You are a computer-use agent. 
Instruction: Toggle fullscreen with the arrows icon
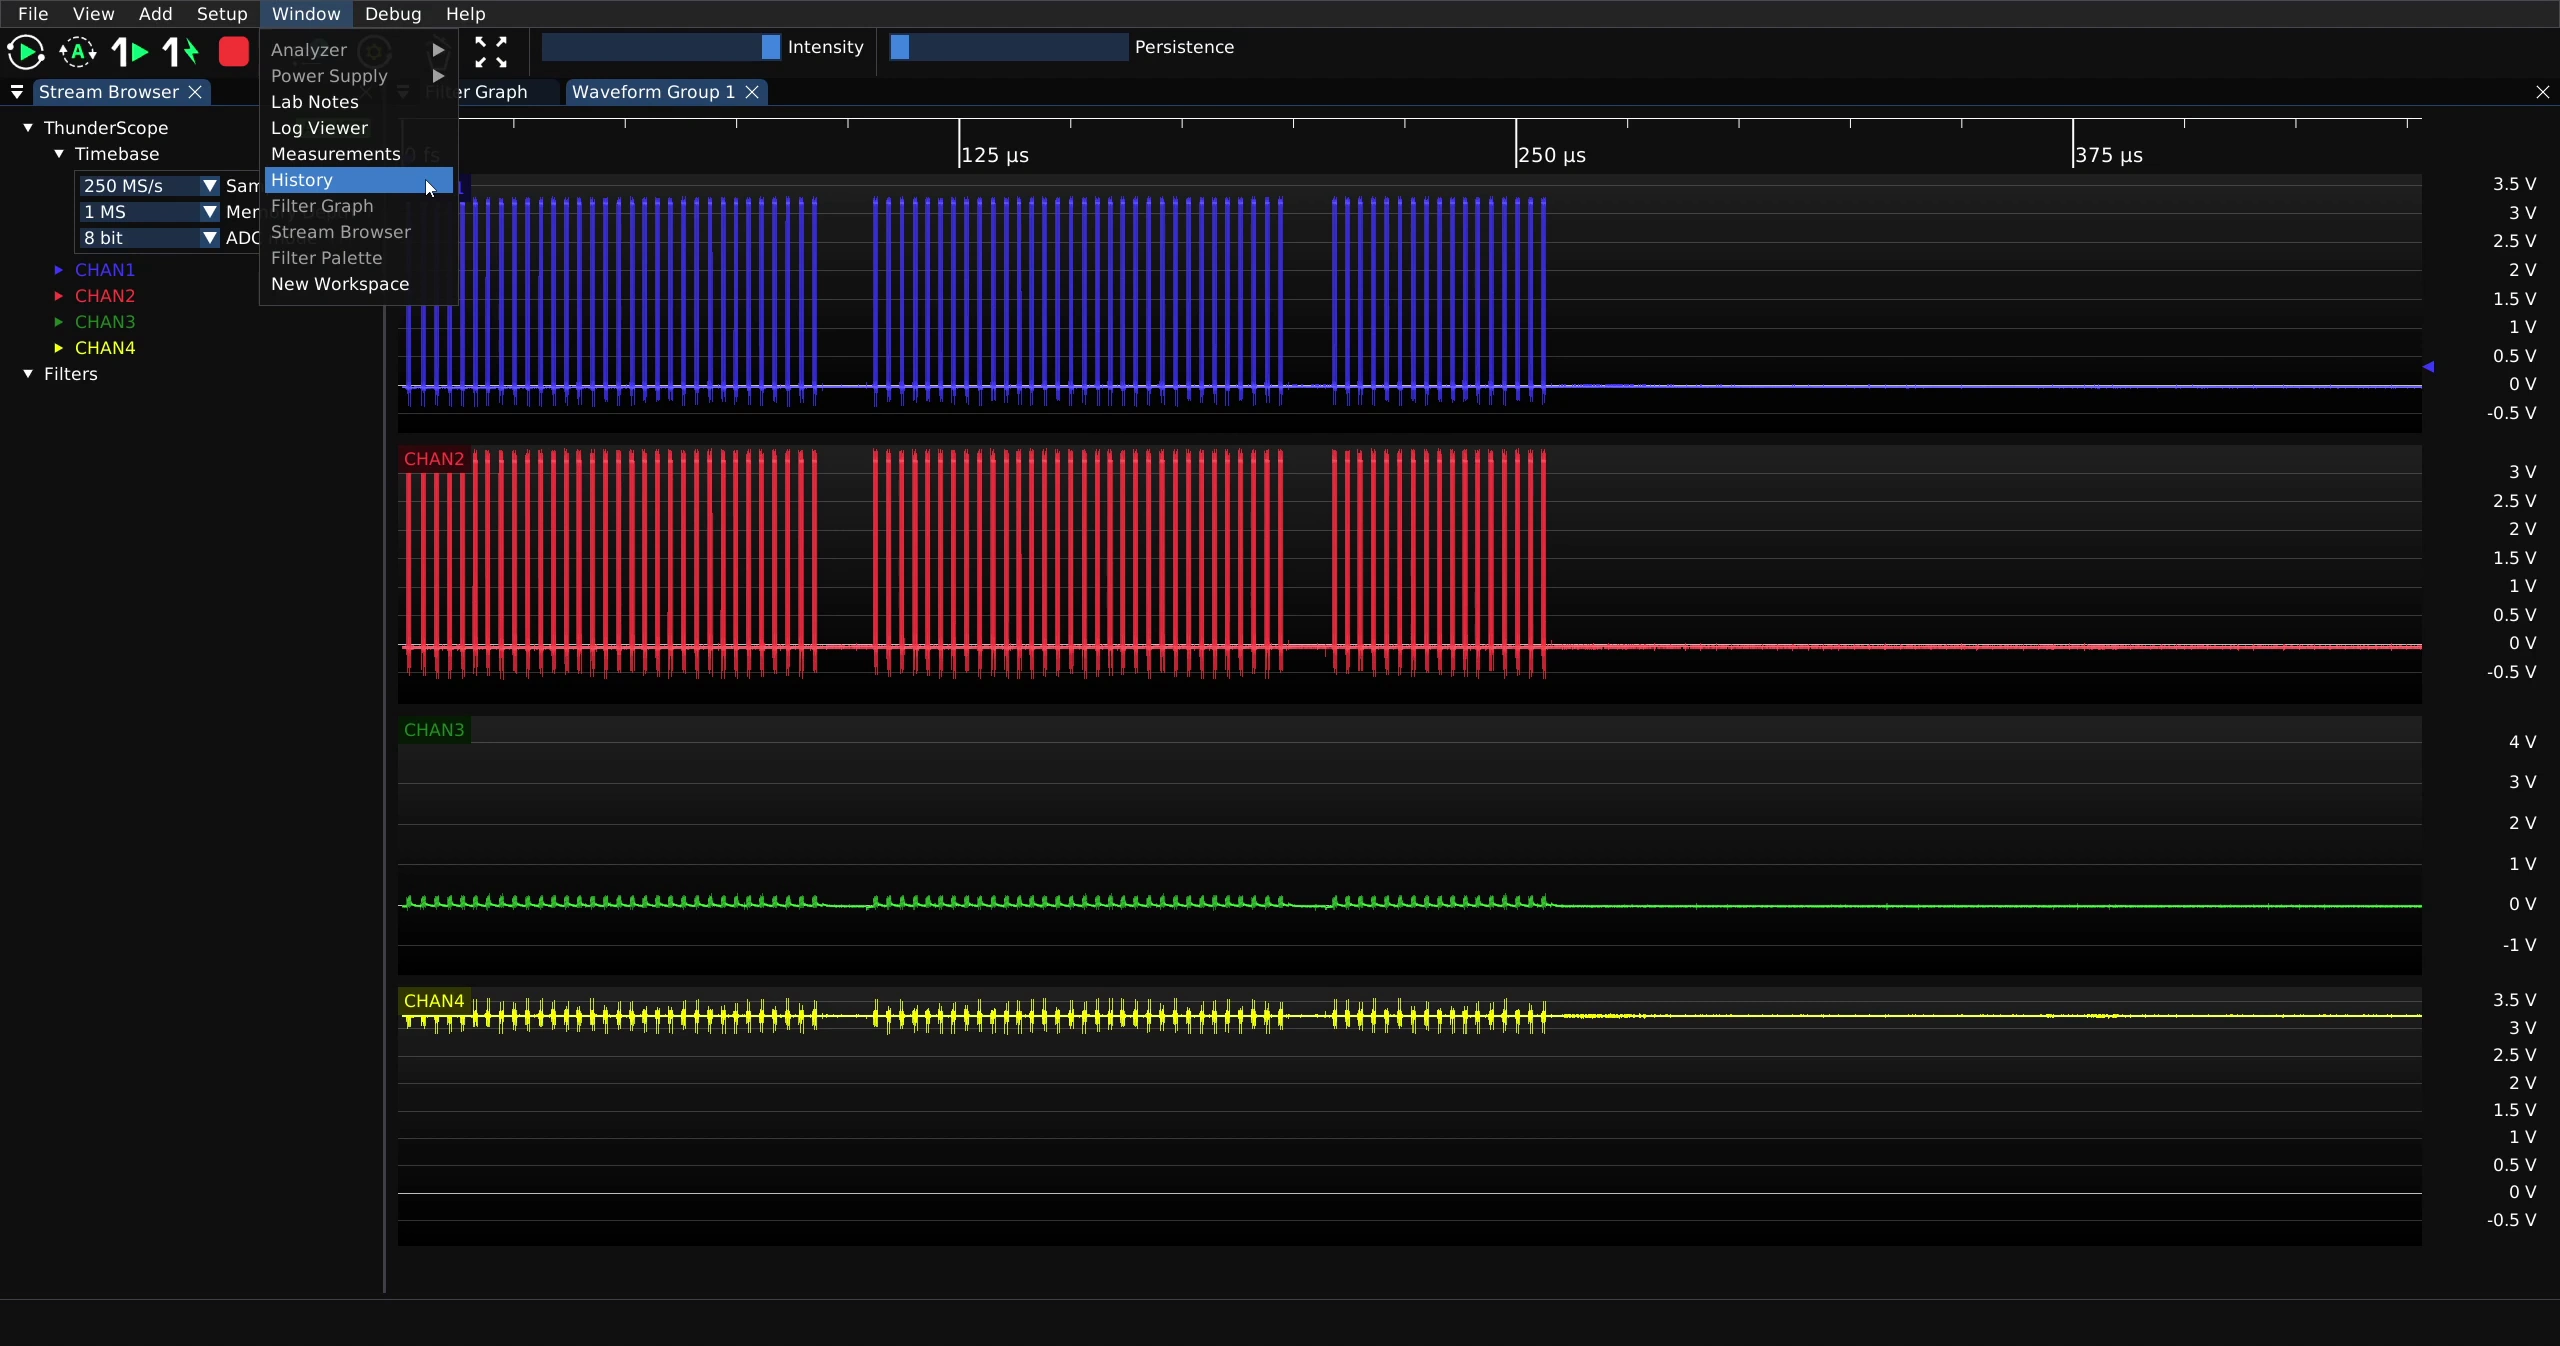pos(490,51)
